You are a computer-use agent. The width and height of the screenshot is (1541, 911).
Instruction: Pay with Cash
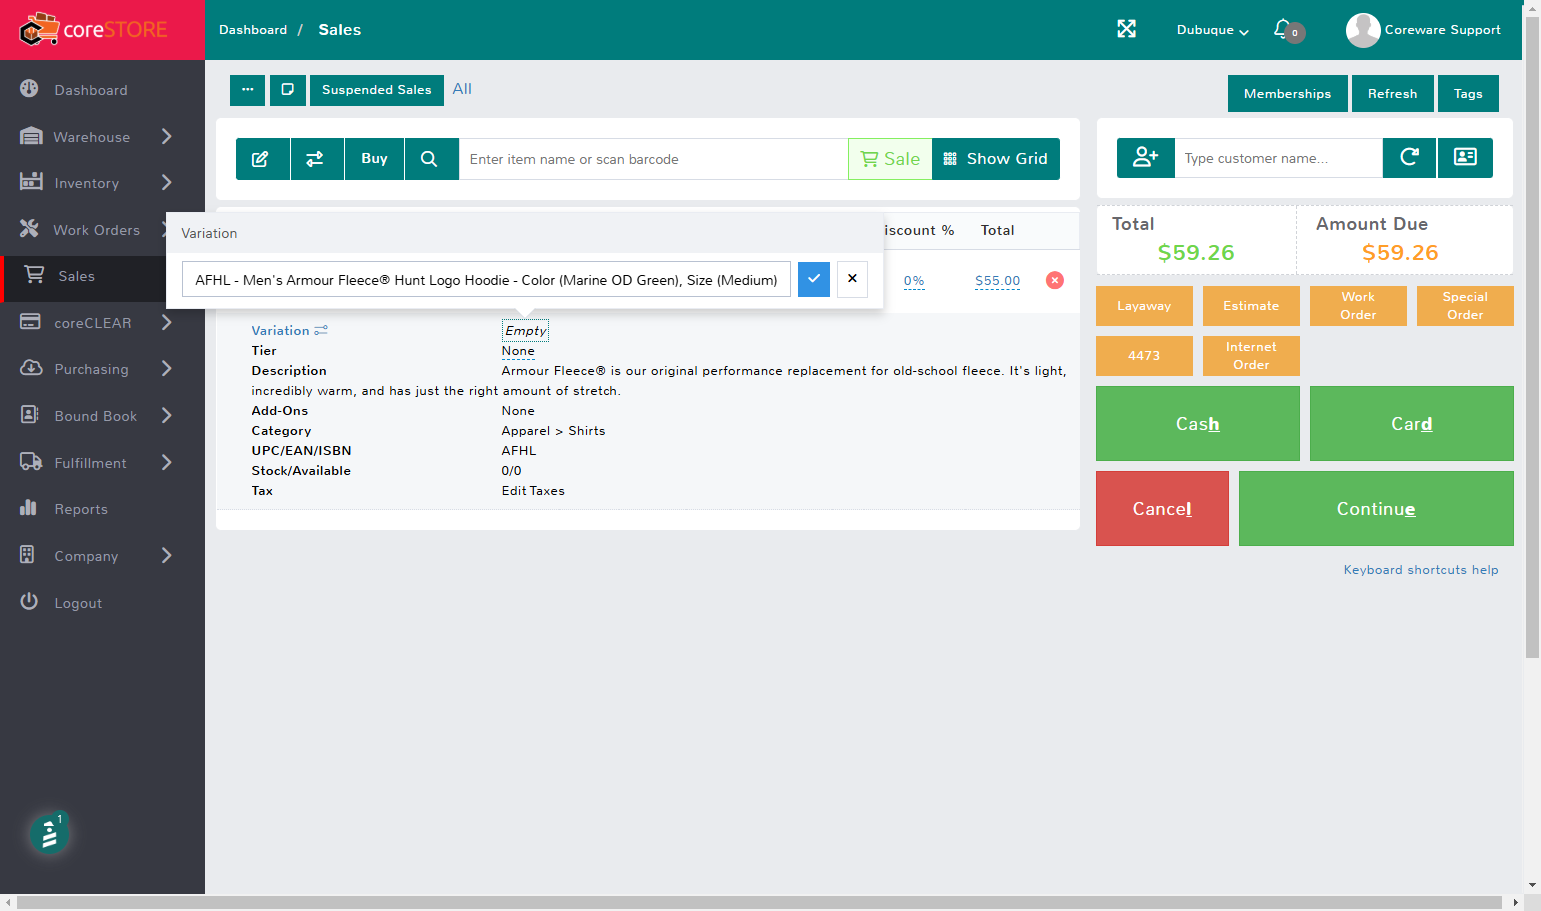(1198, 424)
